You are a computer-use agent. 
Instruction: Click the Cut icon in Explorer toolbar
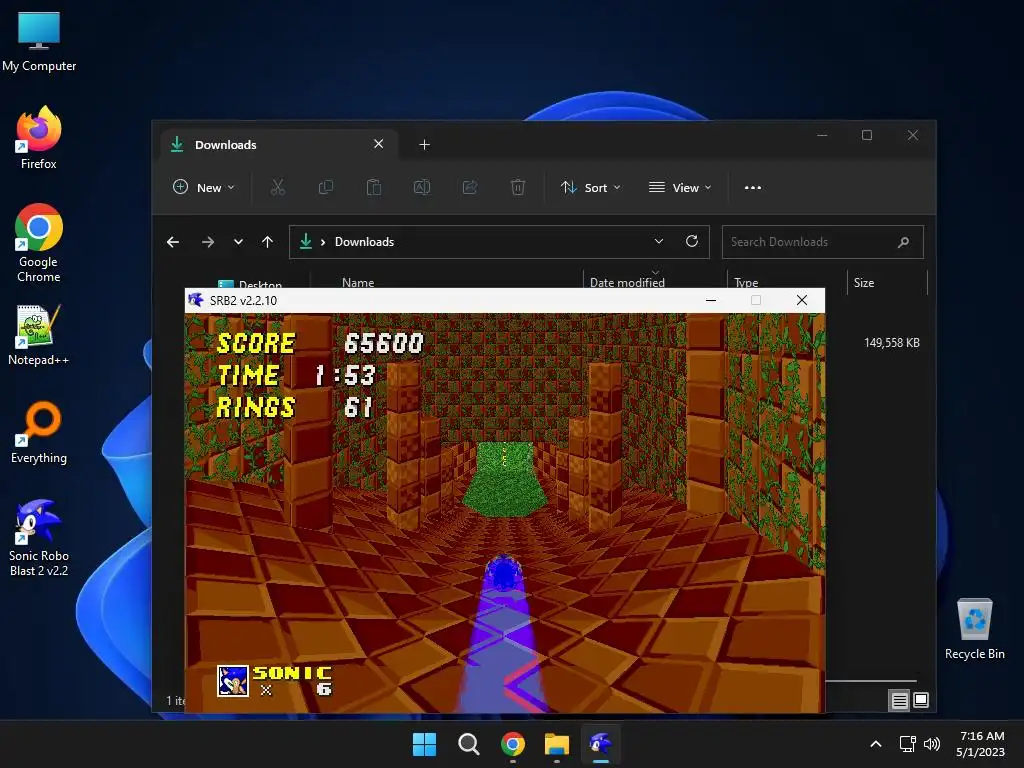pyautogui.click(x=278, y=187)
